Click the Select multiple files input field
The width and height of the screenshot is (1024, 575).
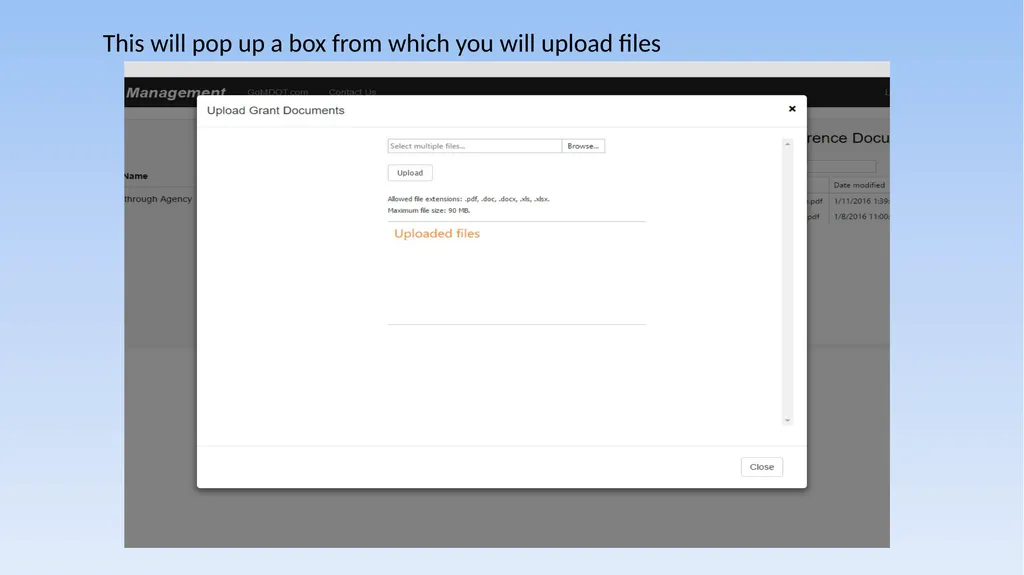[475, 146]
